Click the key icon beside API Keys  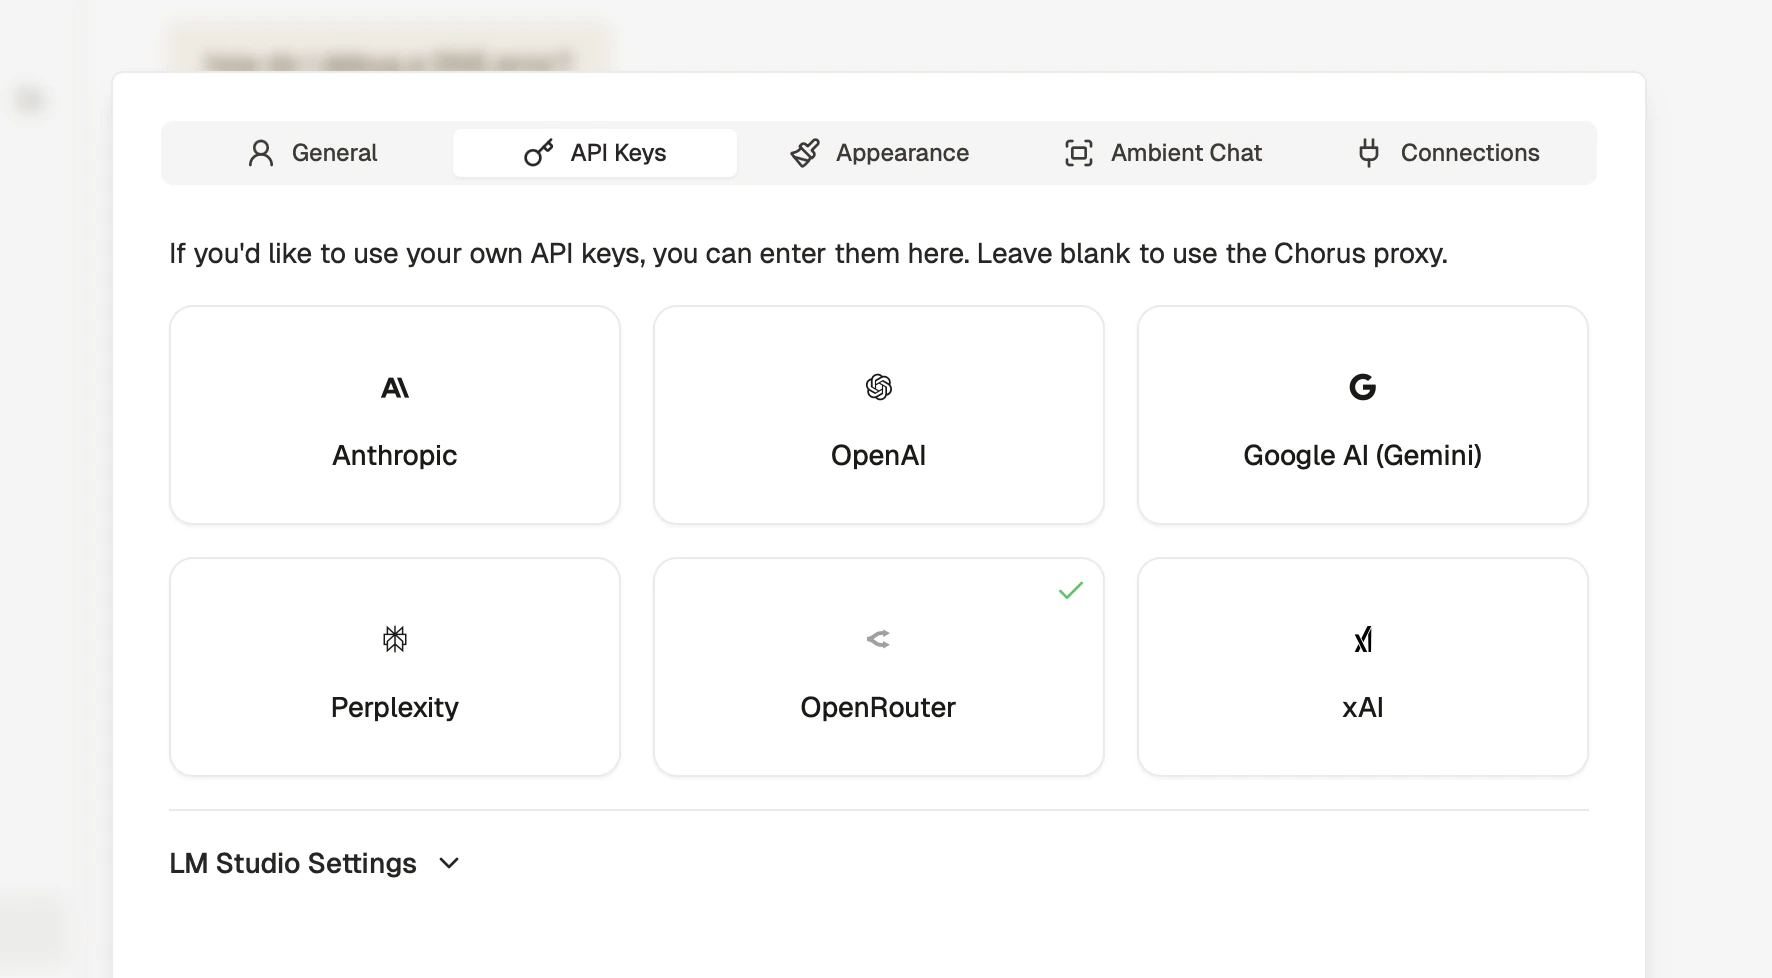click(x=539, y=153)
